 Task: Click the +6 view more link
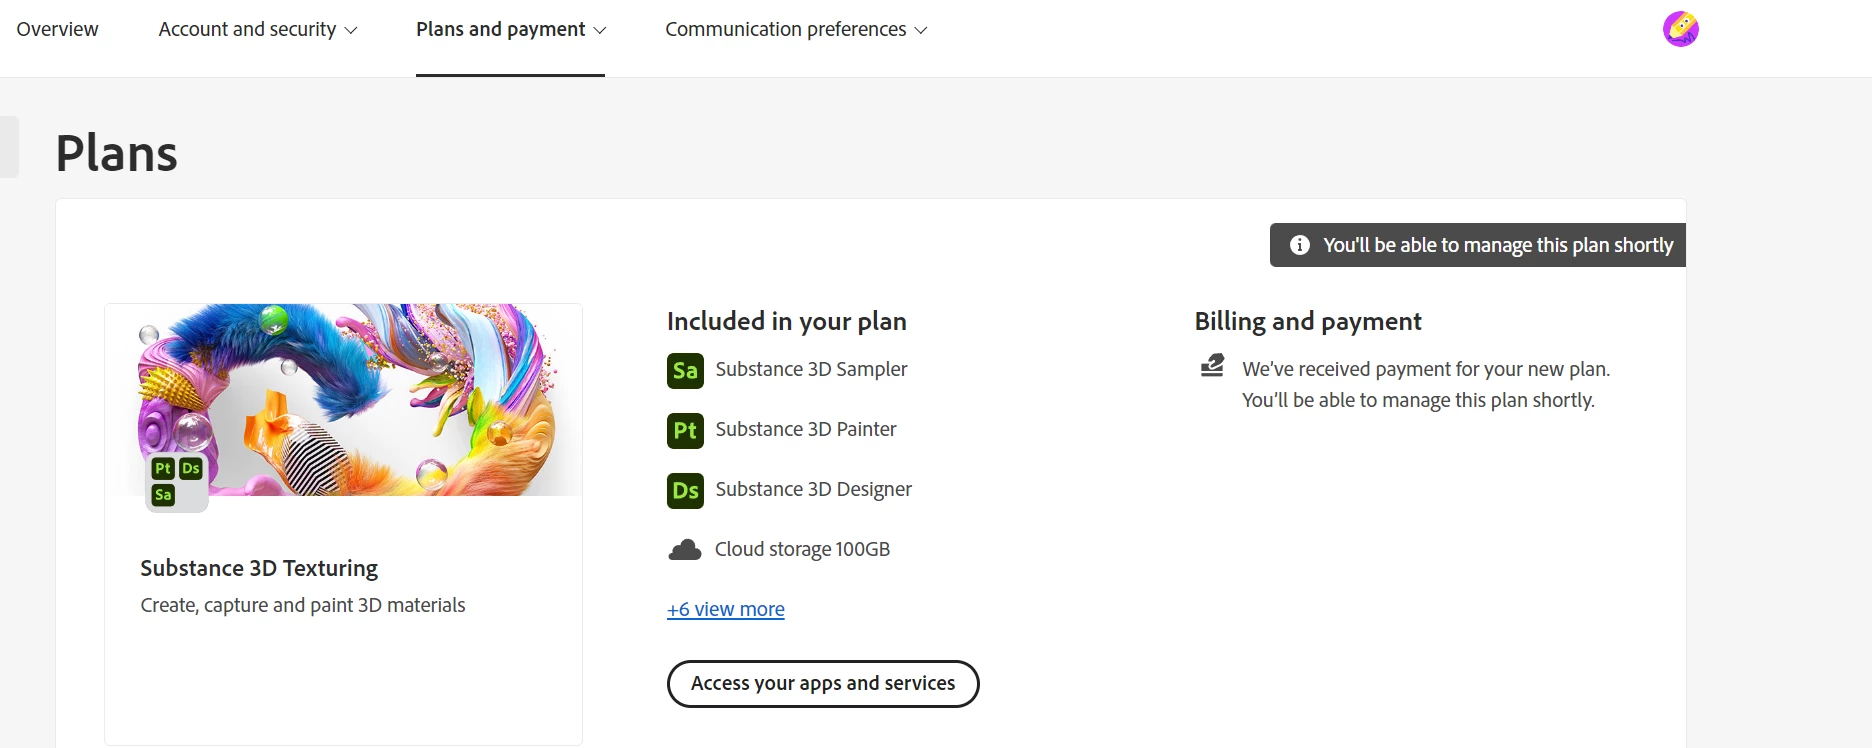point(726,609)
